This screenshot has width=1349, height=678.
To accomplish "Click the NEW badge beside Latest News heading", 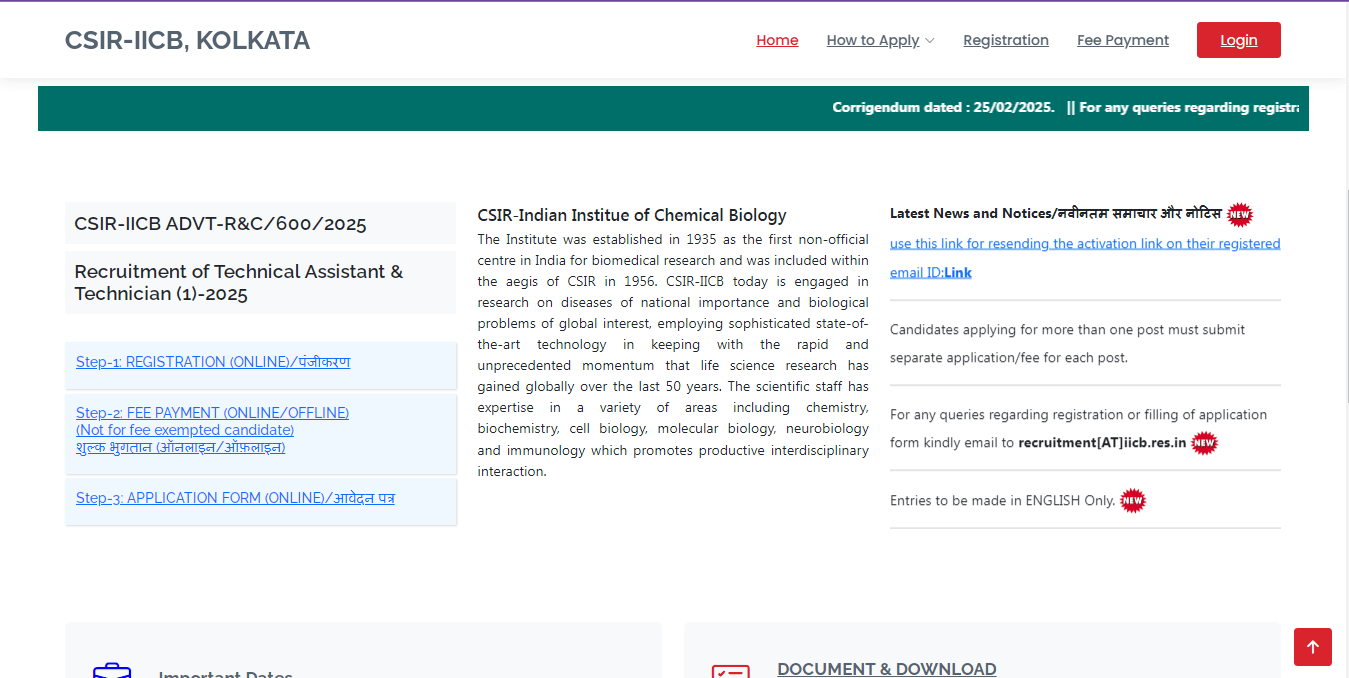I will pos(1239,214).
